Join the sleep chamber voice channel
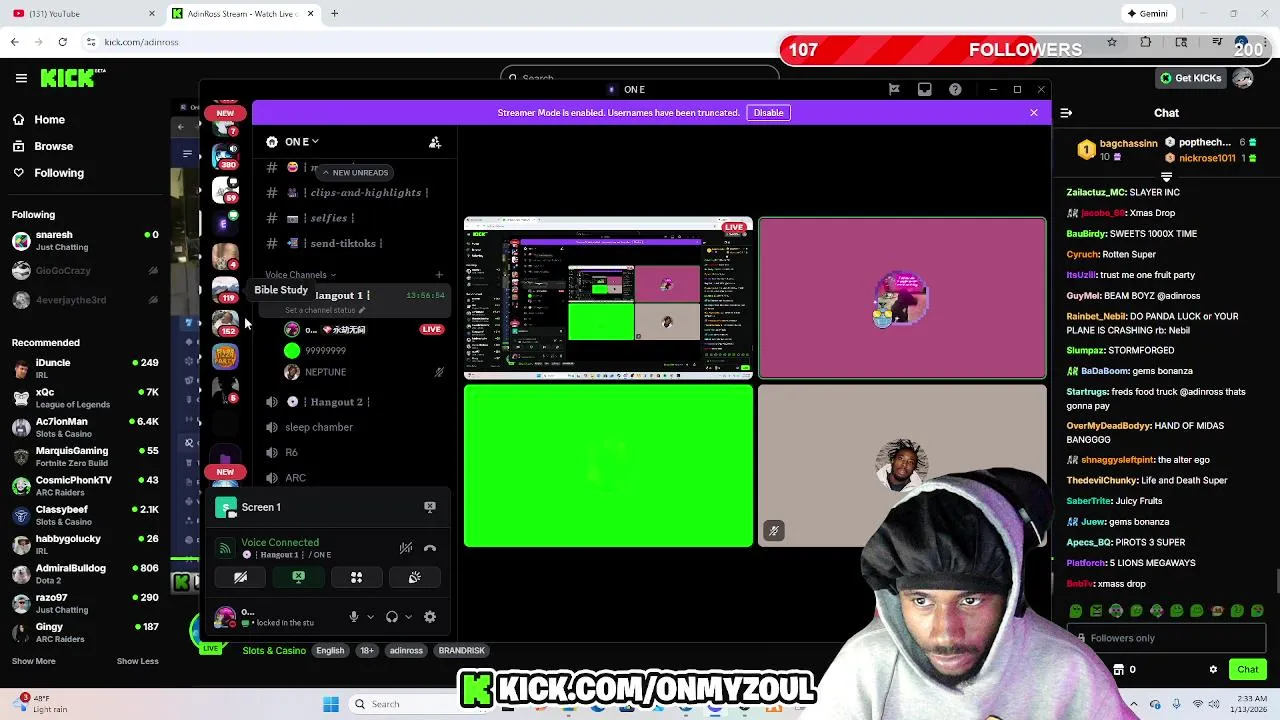This screenshot has height=720, width=1280. coord(355,427)
